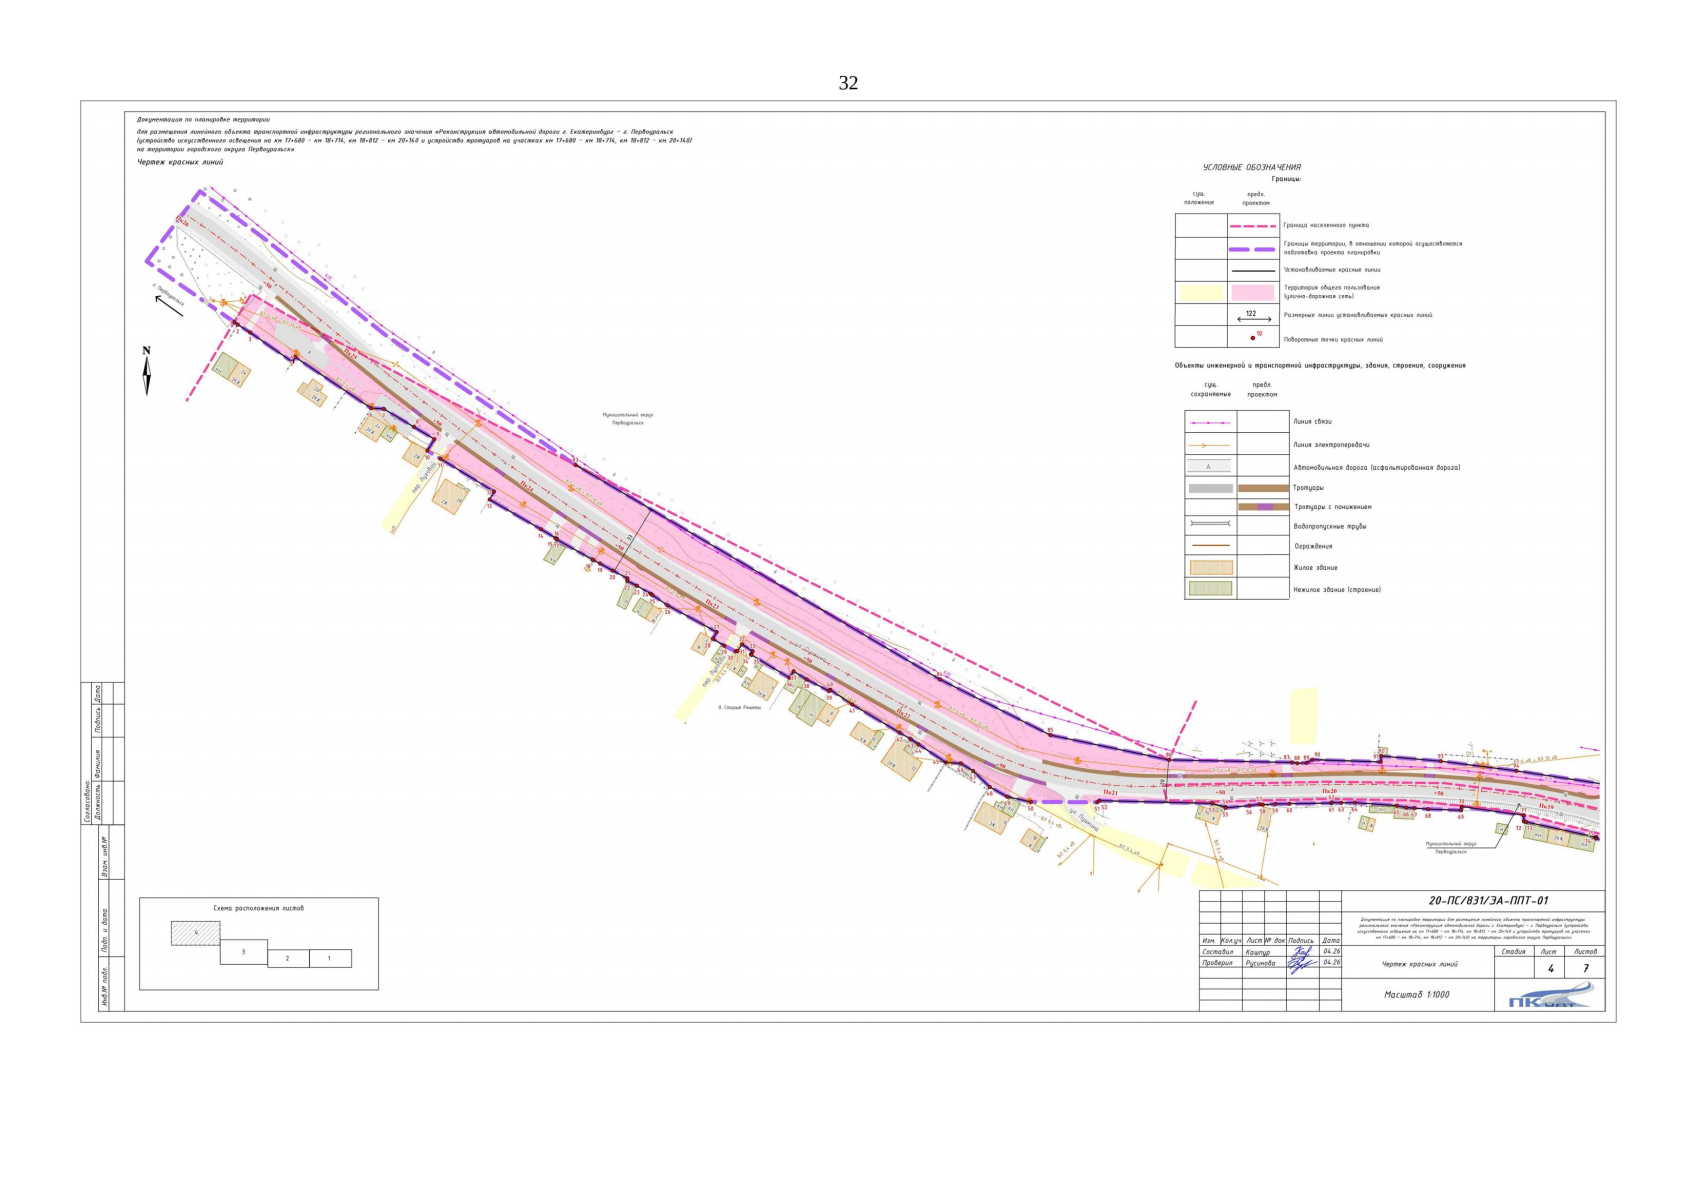This screenshot has width=1697, height=1200.
Task: Click the brown-purple lowered sidewalk swatch
Action: 1263,507
